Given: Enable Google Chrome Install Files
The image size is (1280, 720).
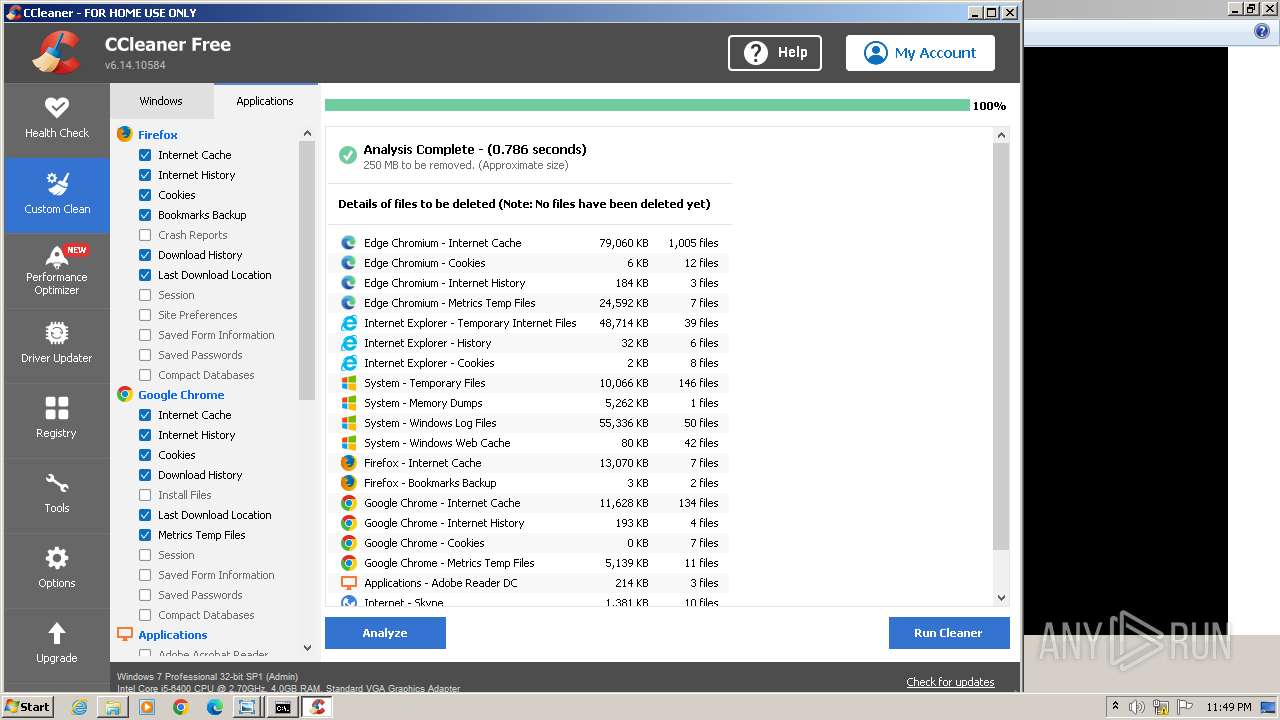Looking at the screenshot, I should pos(145,495).
